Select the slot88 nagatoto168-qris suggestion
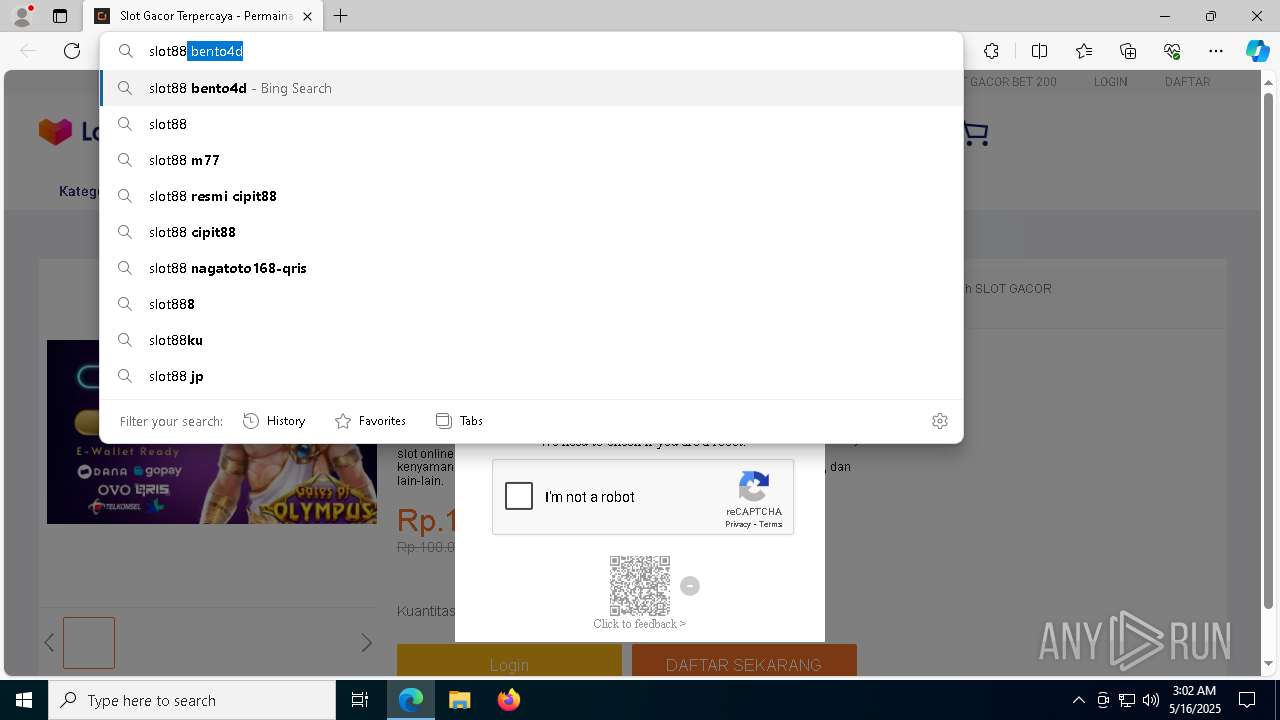1280x720 pixels. click(x=531, y=268)
